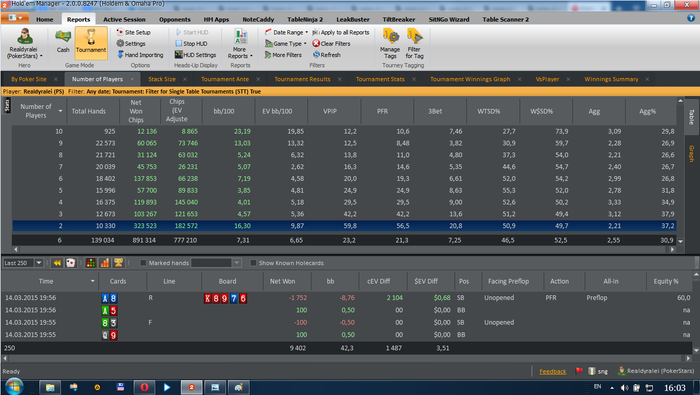
Task: Open the application menu button
Action: point(15,18)
